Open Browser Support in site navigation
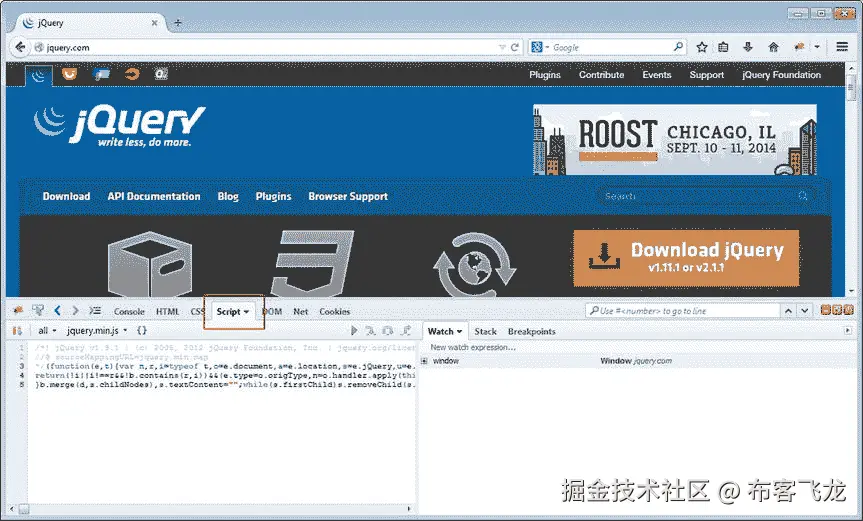 coord(348,196)
